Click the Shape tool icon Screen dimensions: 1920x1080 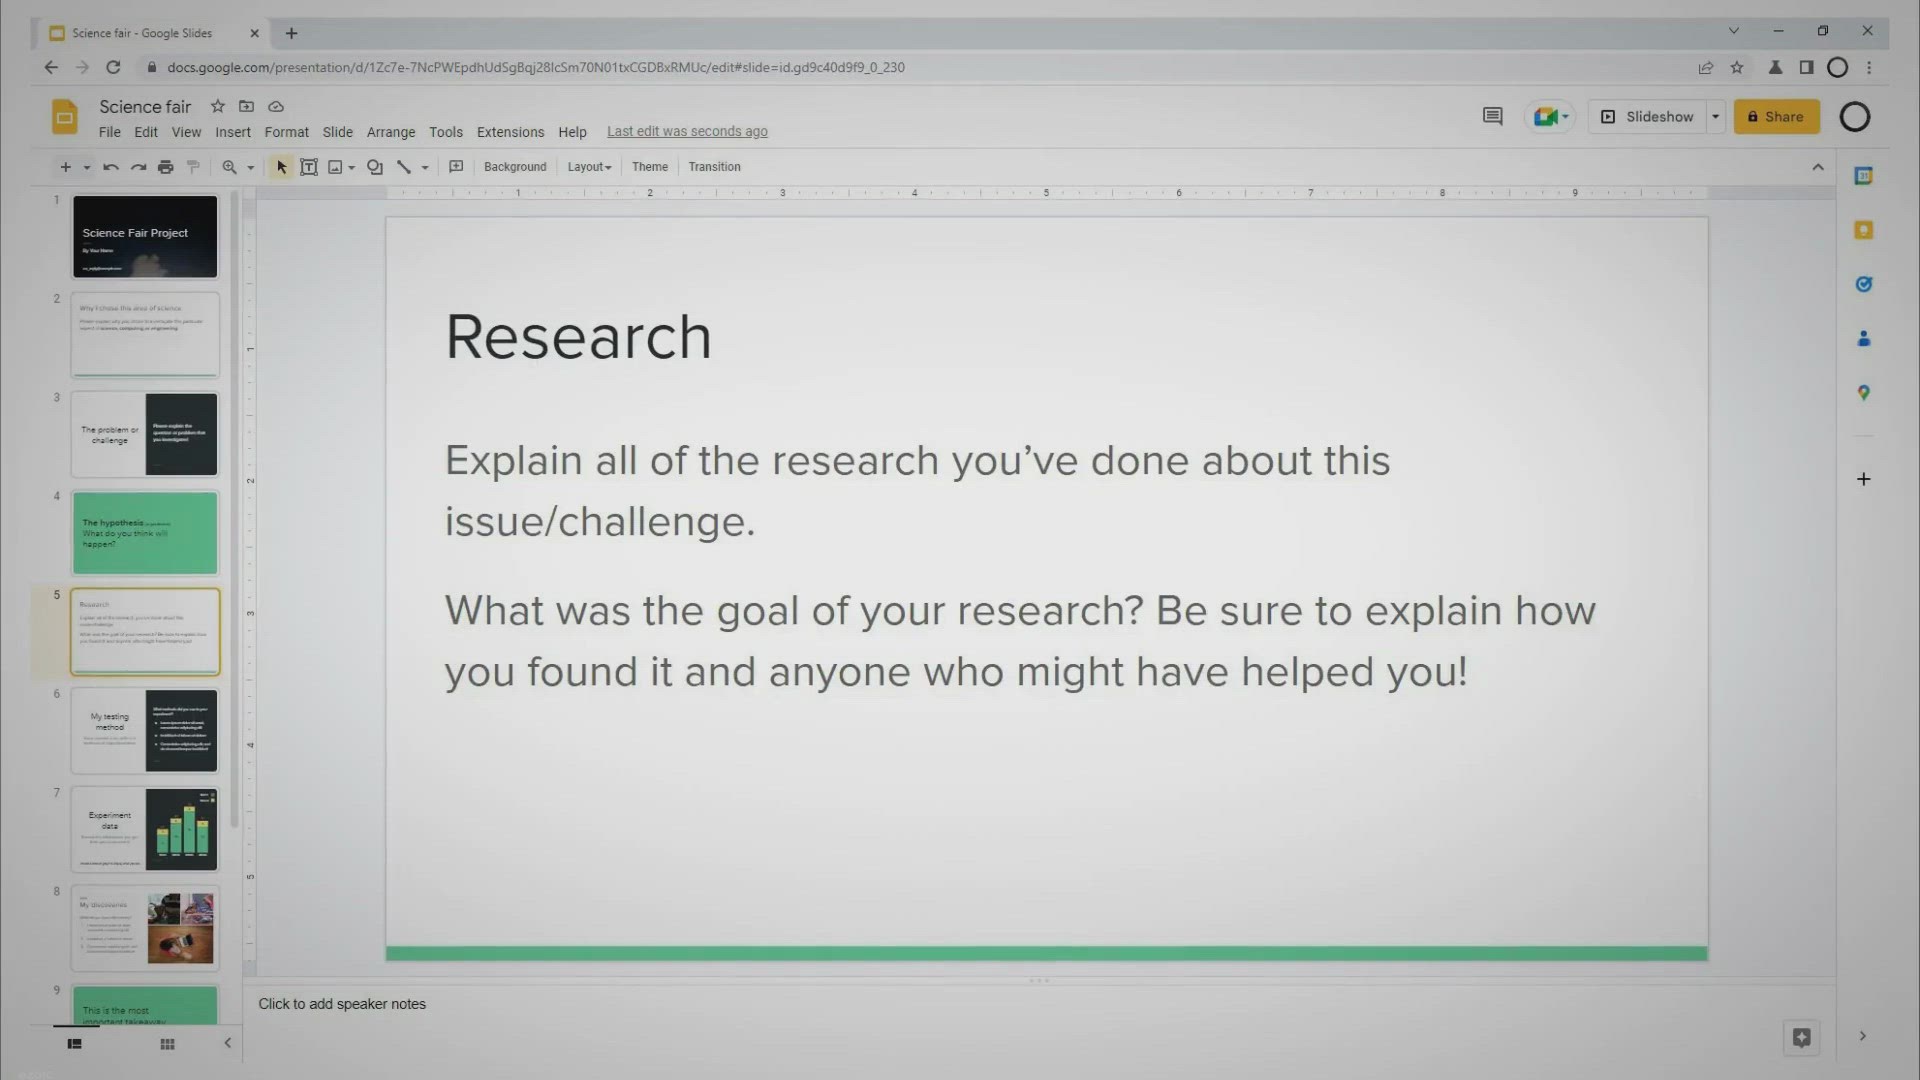click(375, 167)
